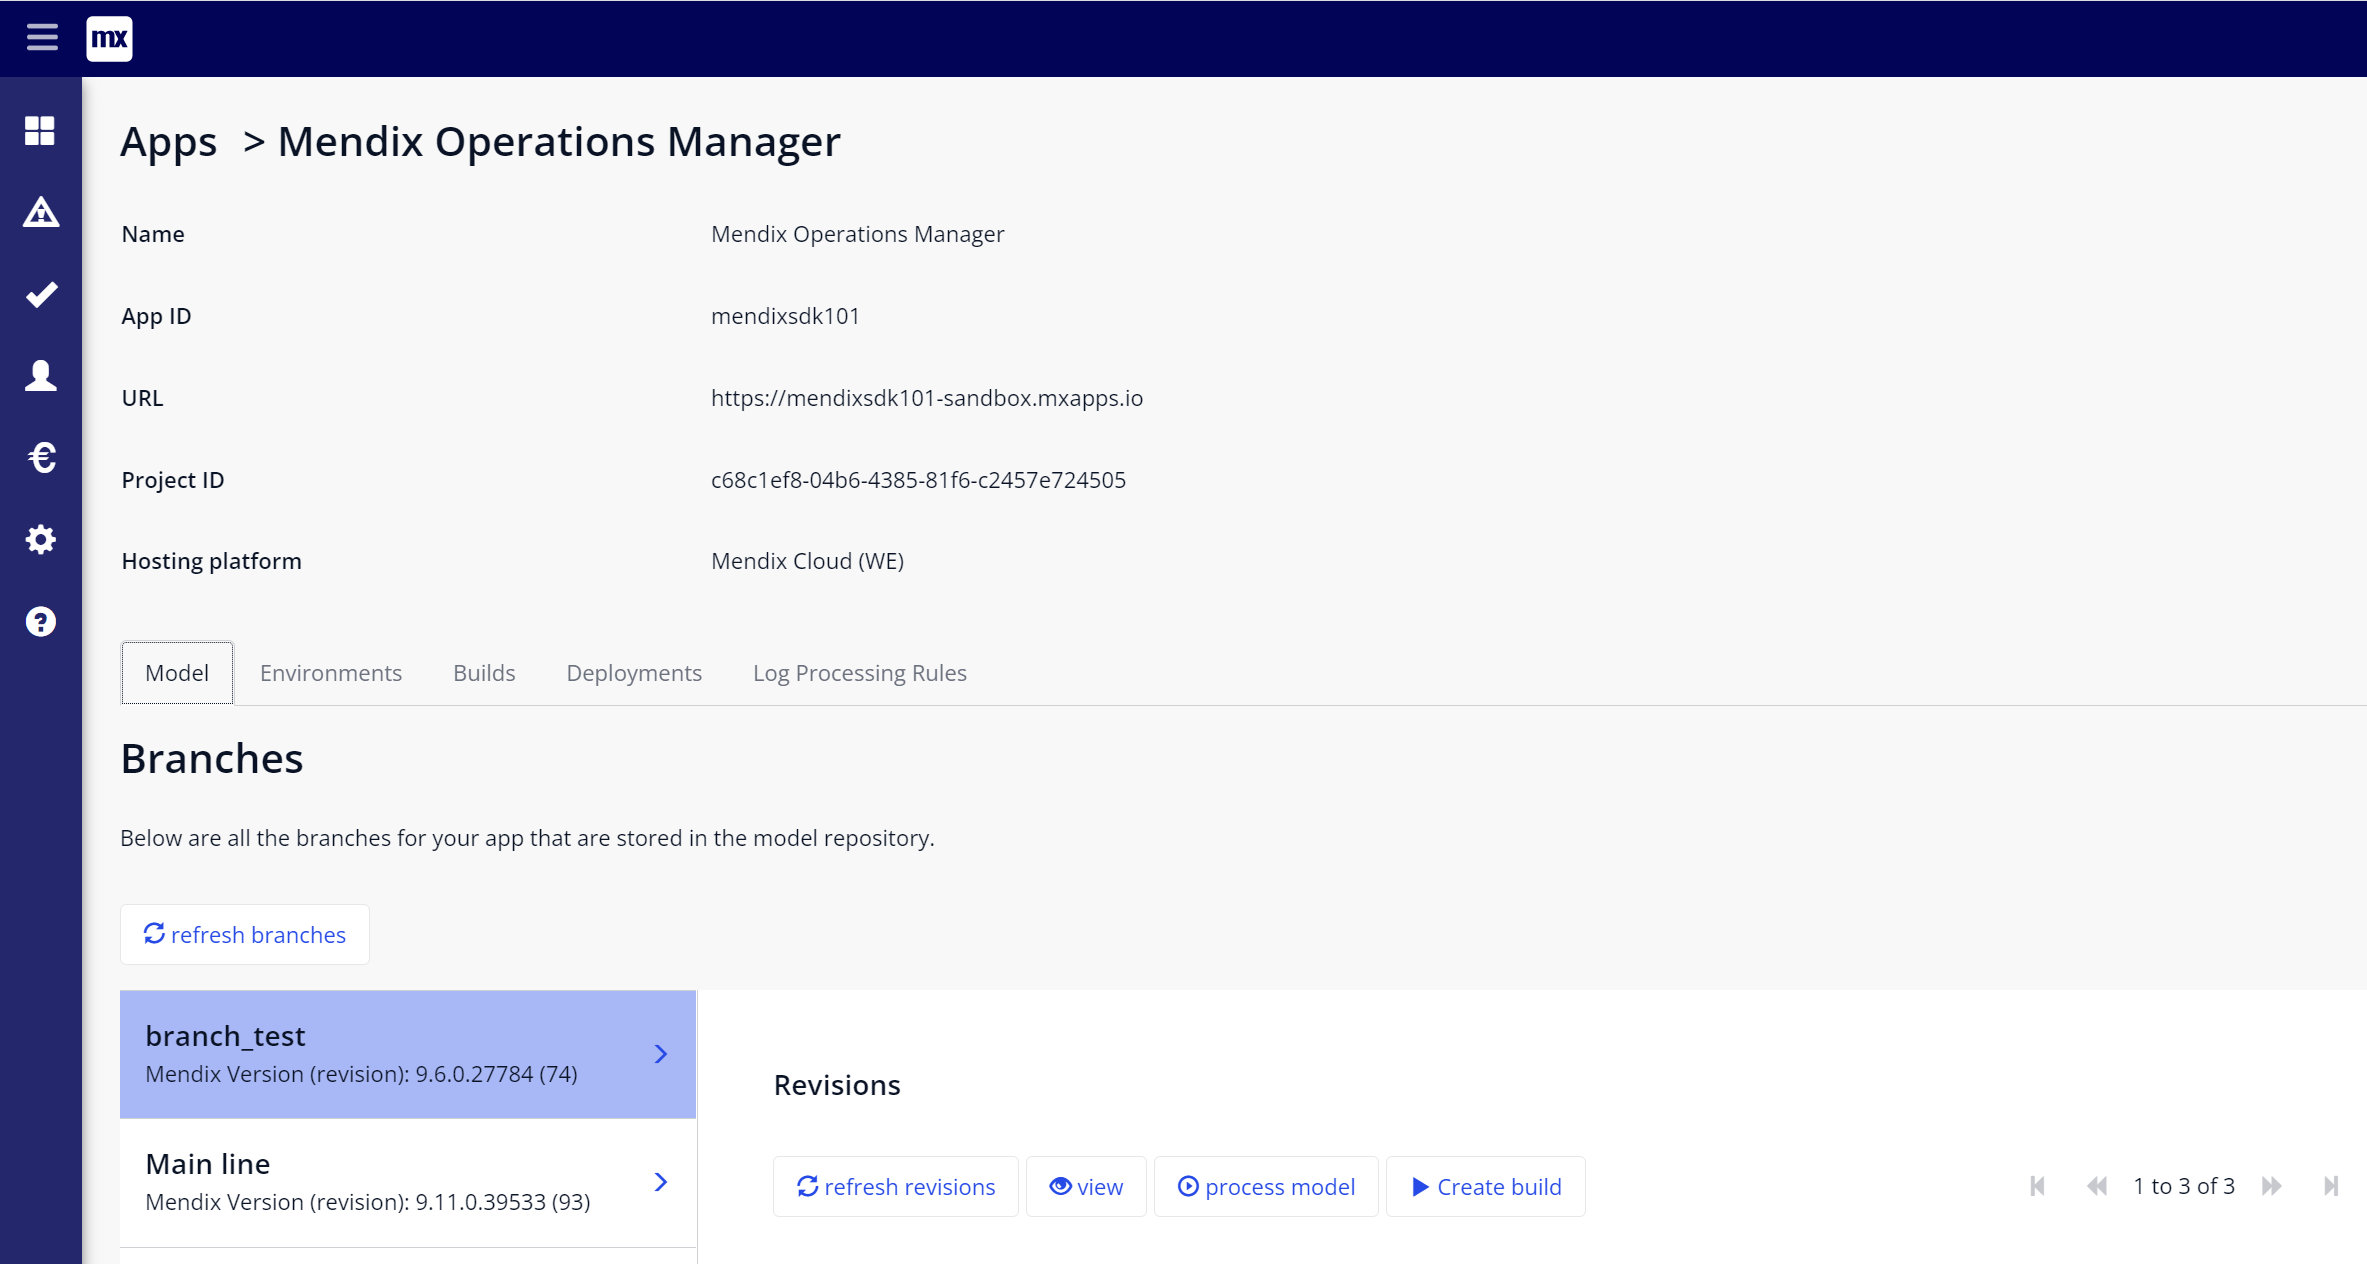This screenshot has height=1264, width=2367.
Task: Open the checkmark tasks icon in sidebar
Action: pyautogui.click(x=40, y=294)
